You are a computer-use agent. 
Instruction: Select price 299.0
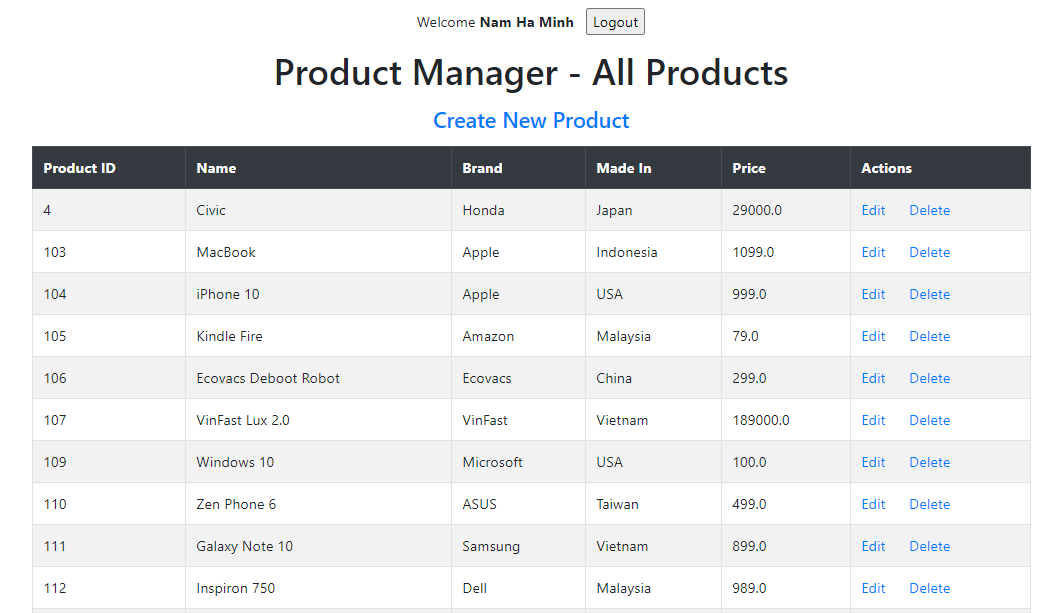click(785, 378)
